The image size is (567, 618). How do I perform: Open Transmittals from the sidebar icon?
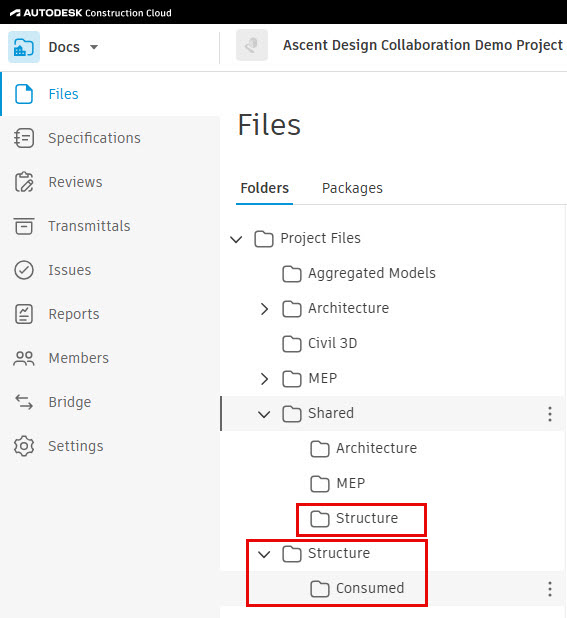[x=24, y=226]
